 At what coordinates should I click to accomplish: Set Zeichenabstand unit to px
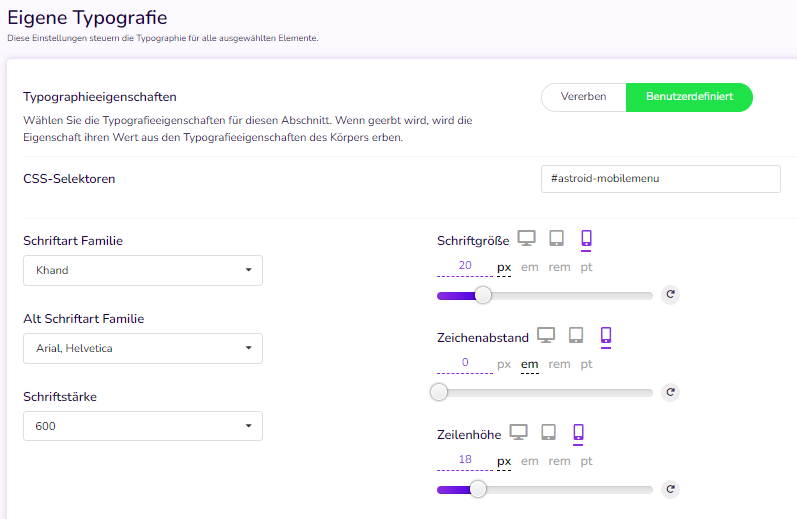click(x=504, y=364)
